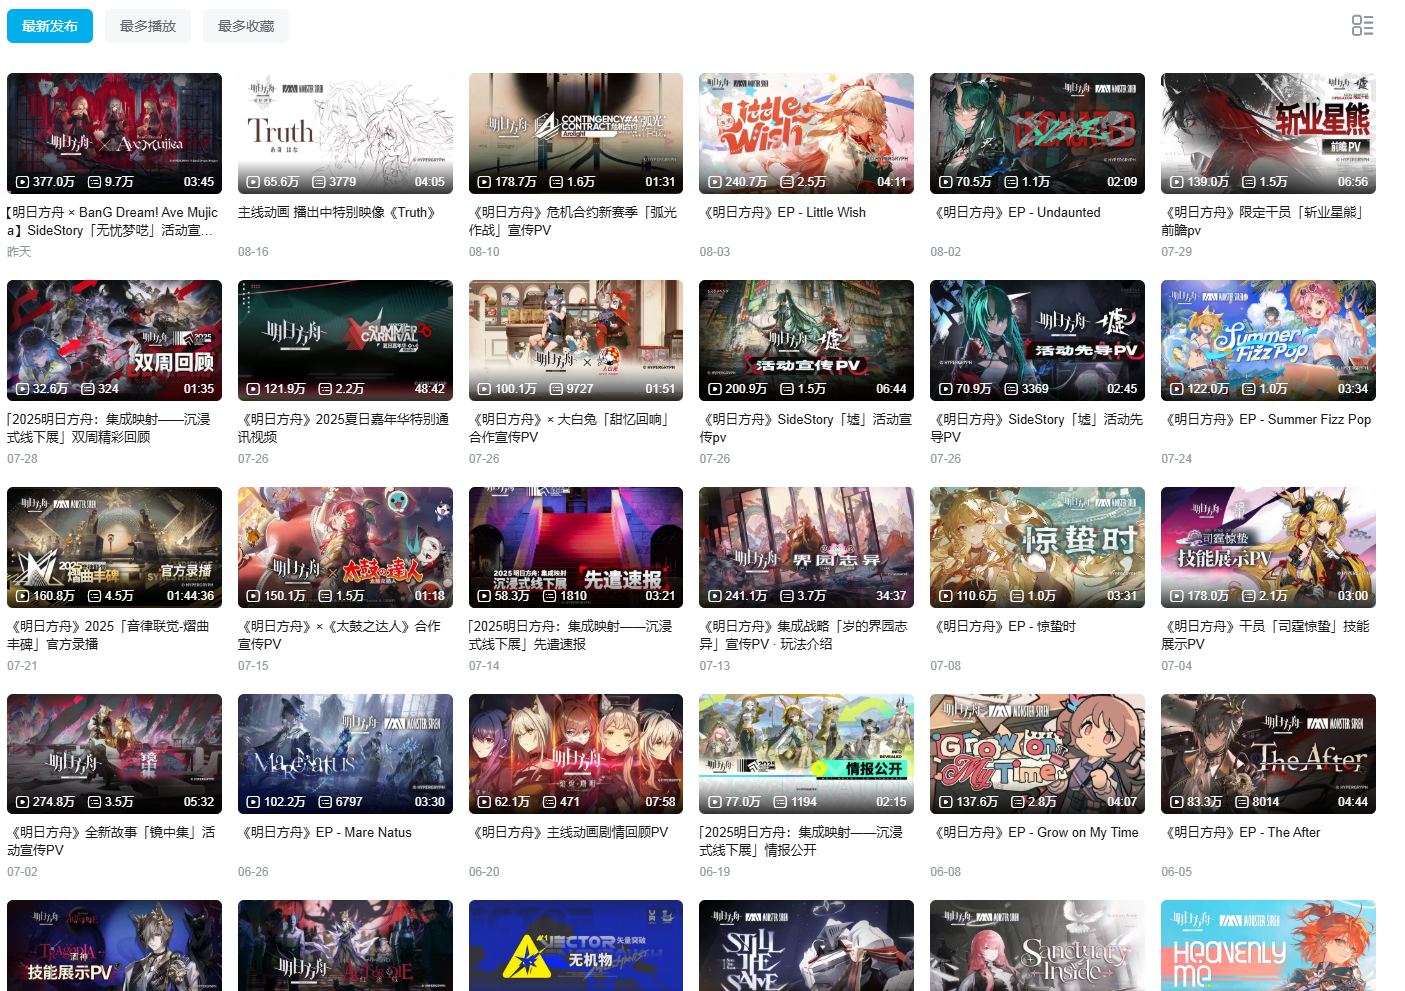Open the EP - The After title

point(1241,832)
